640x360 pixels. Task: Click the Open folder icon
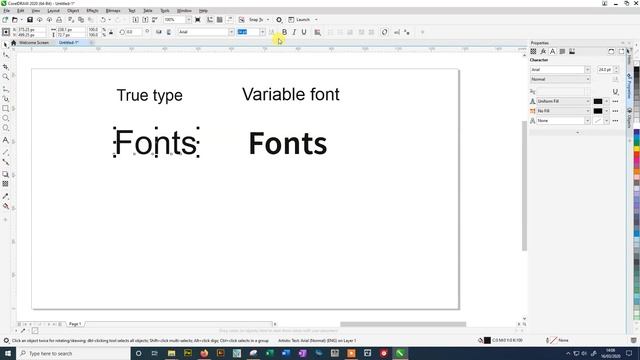pyautogui.click(x=15, y=20)
